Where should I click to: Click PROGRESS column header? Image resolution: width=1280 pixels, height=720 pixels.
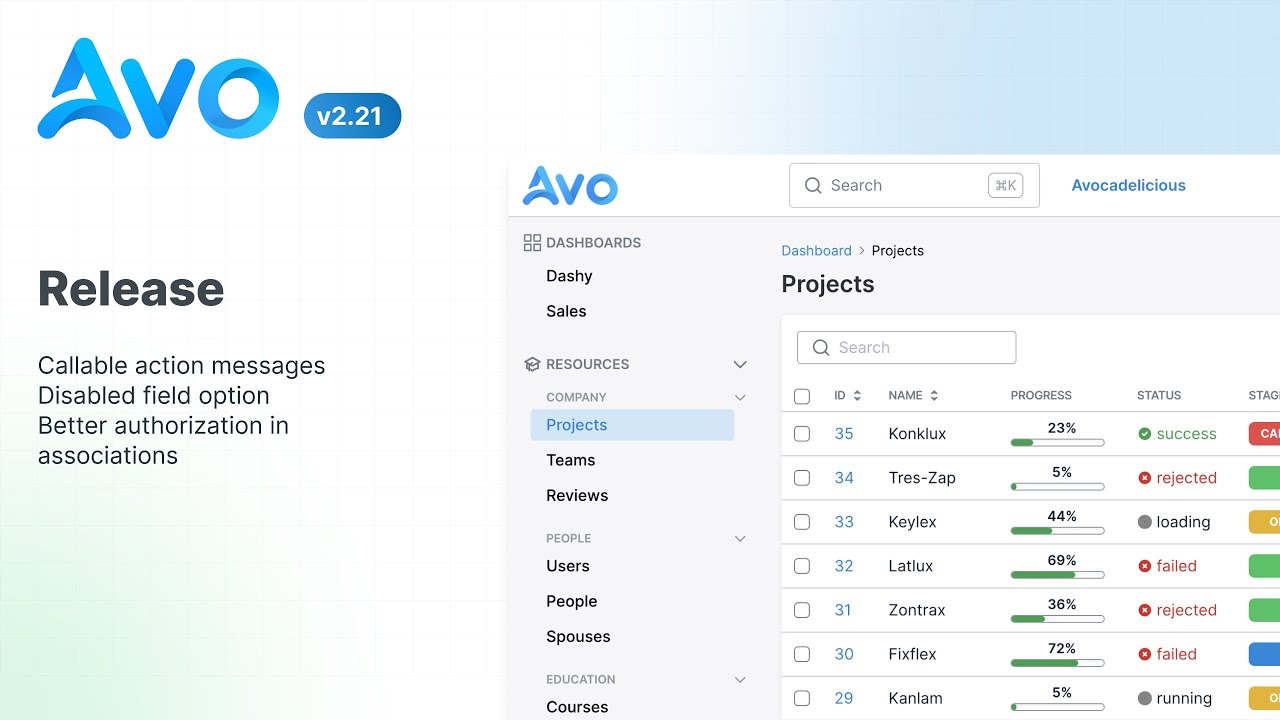(1041, 396)
